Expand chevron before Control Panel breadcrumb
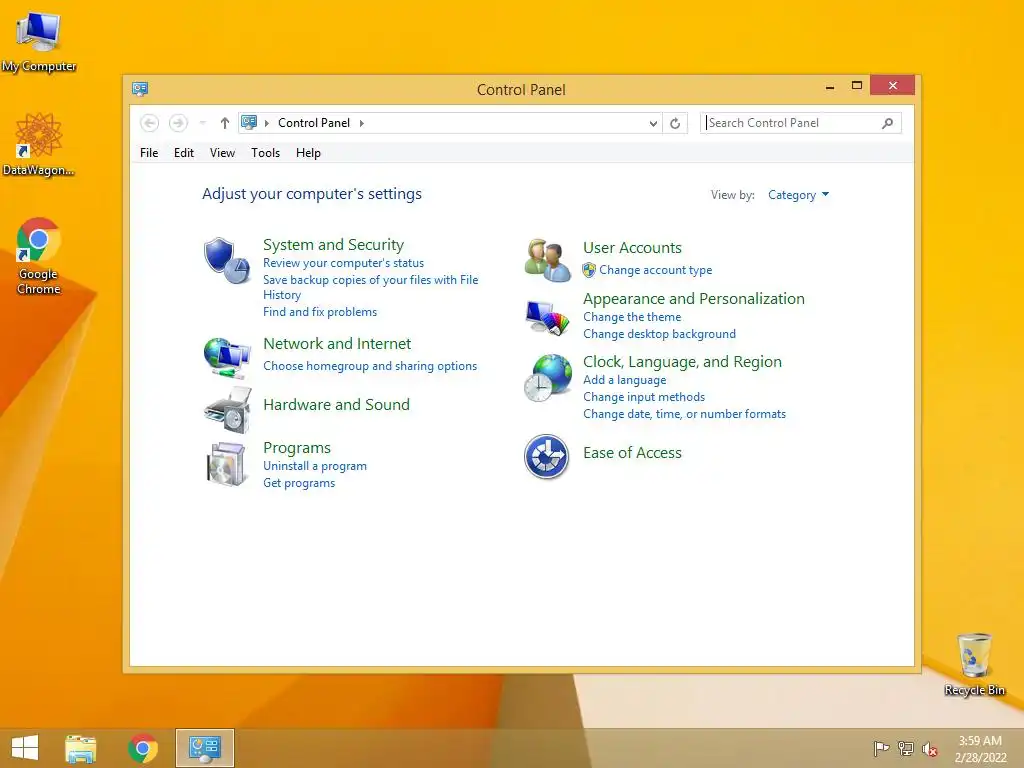Viewport: 1024px width, 768px height. click(x=266, y=123)
